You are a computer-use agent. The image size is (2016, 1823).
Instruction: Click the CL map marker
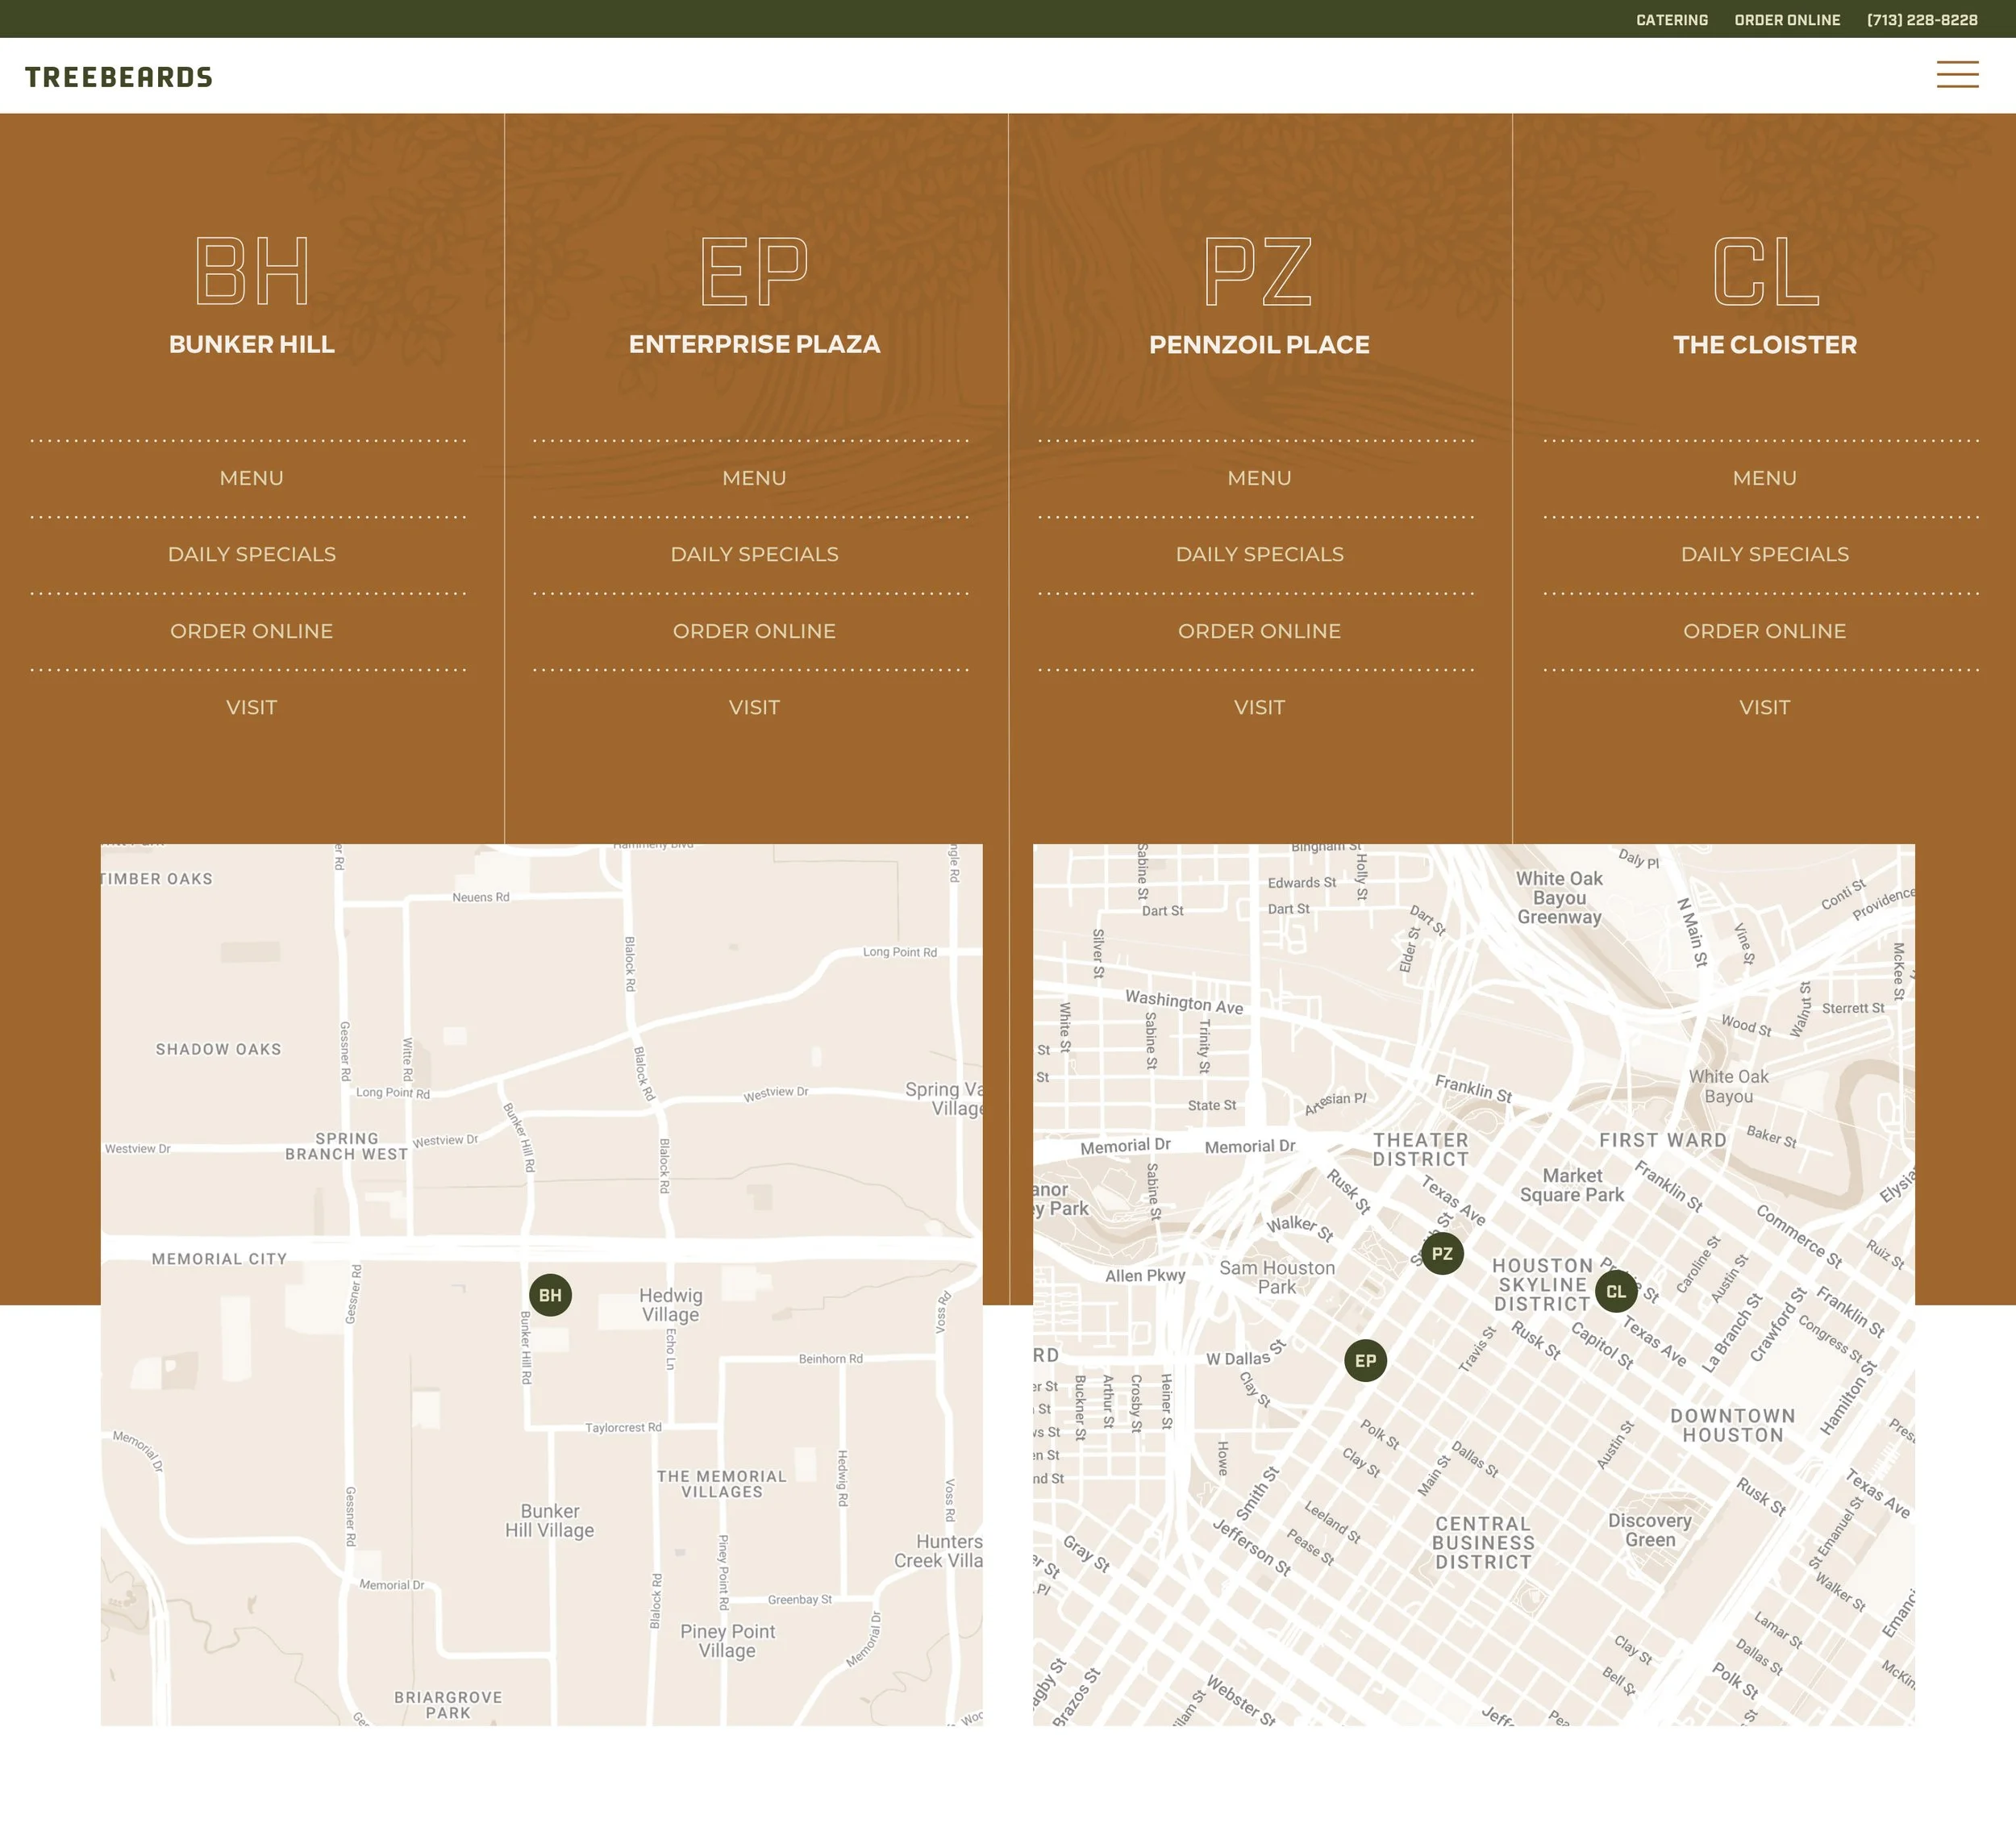click(1616, 1291)
